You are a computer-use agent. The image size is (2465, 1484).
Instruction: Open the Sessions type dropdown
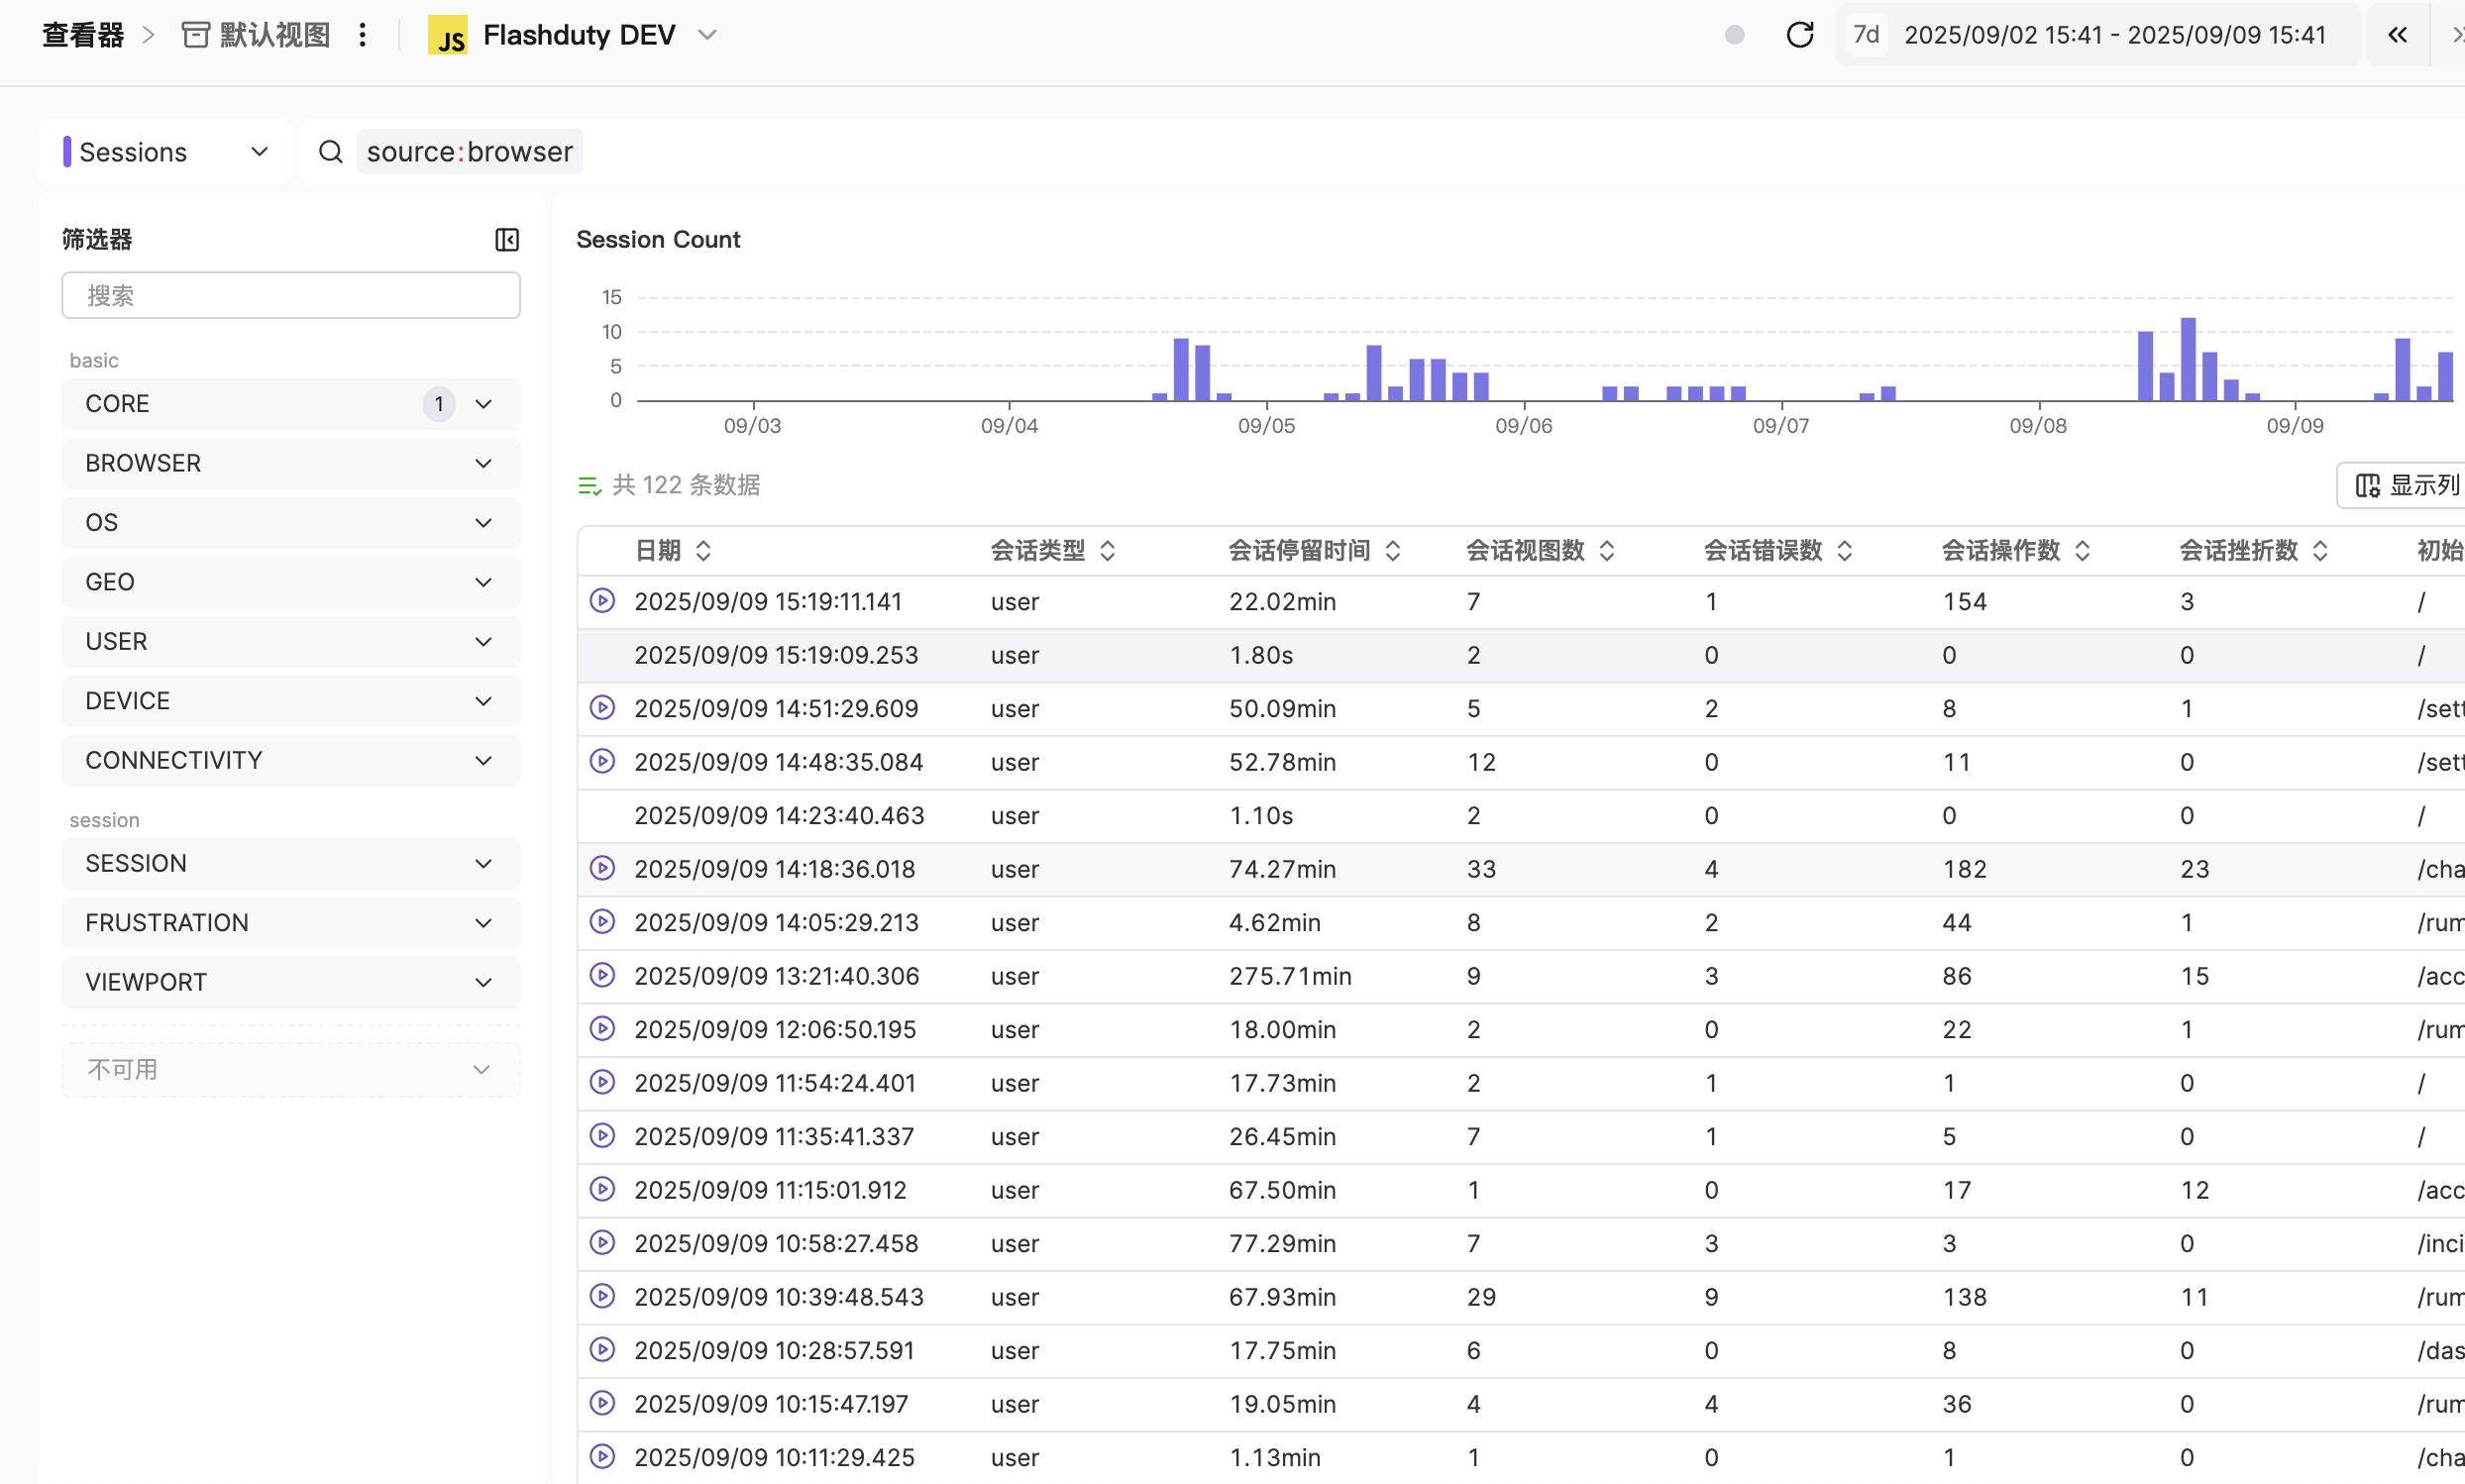point(165,152)
